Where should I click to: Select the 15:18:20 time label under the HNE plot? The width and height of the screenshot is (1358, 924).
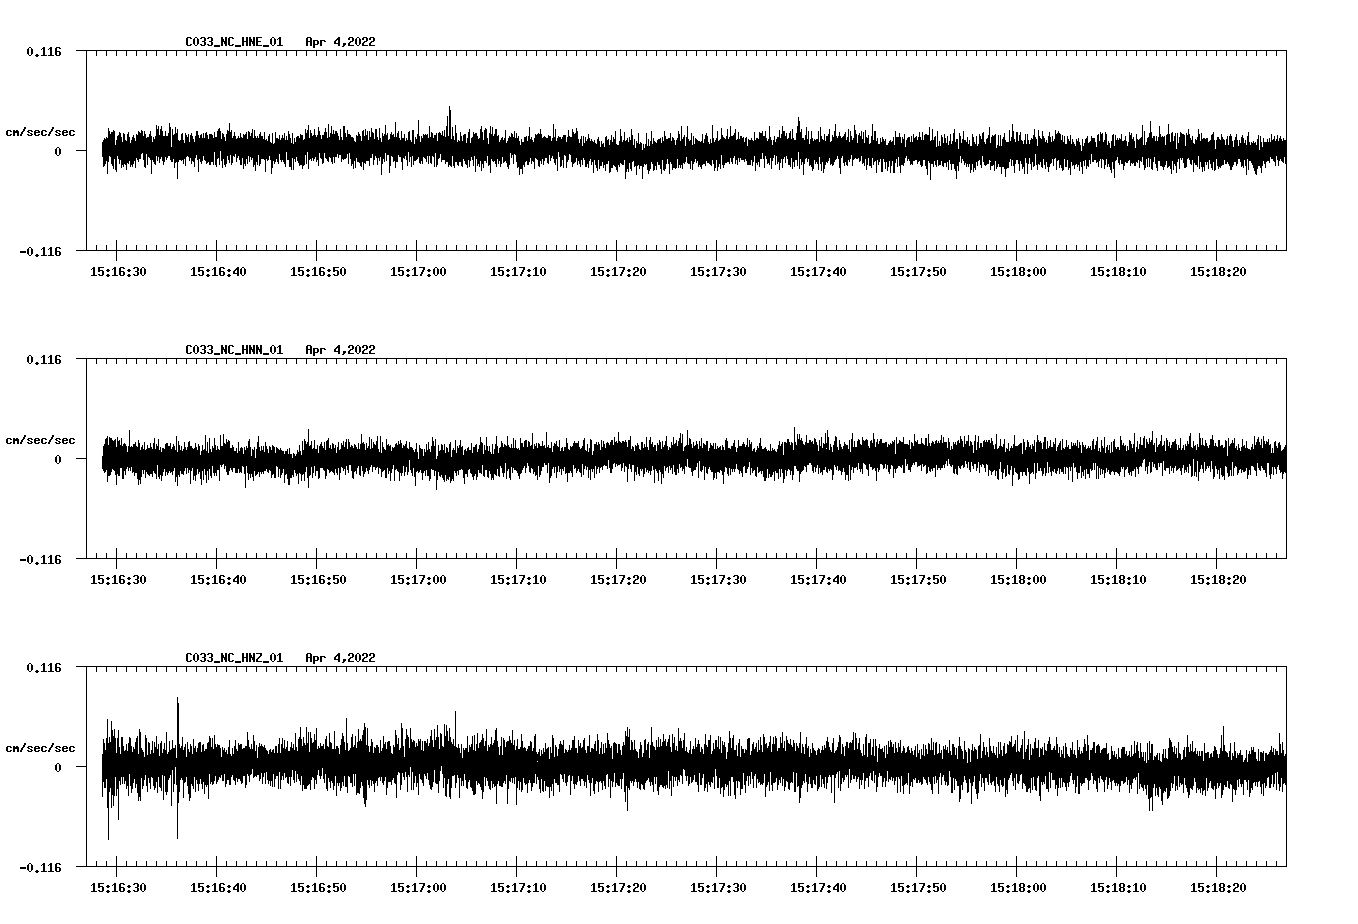tap(1218, 271)
